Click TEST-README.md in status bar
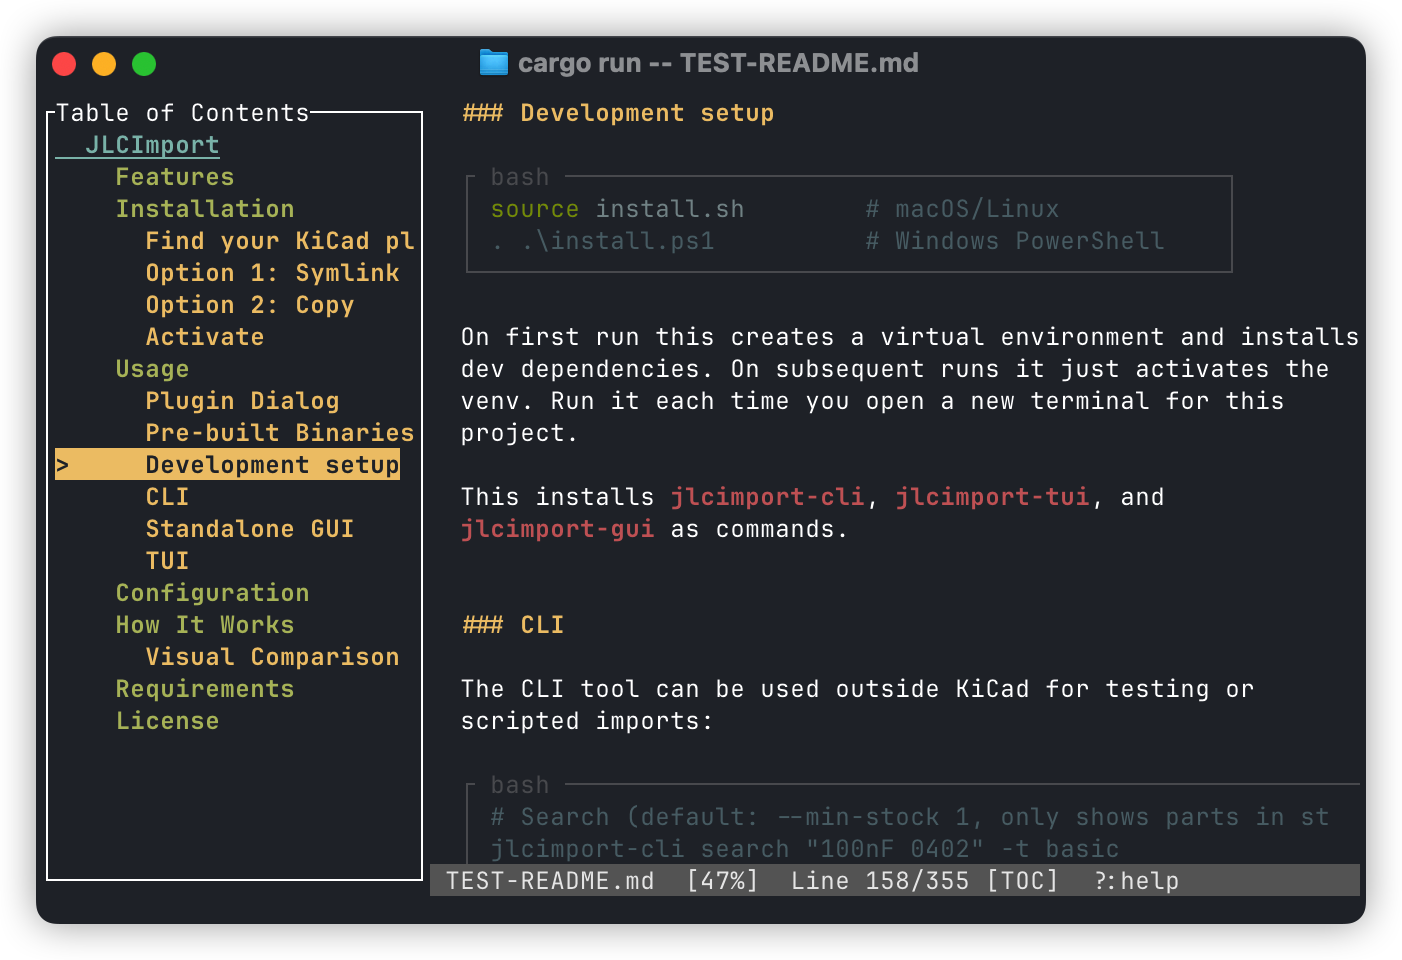The height and width of the screenshot is (960, 1402). tap(550, 881)
